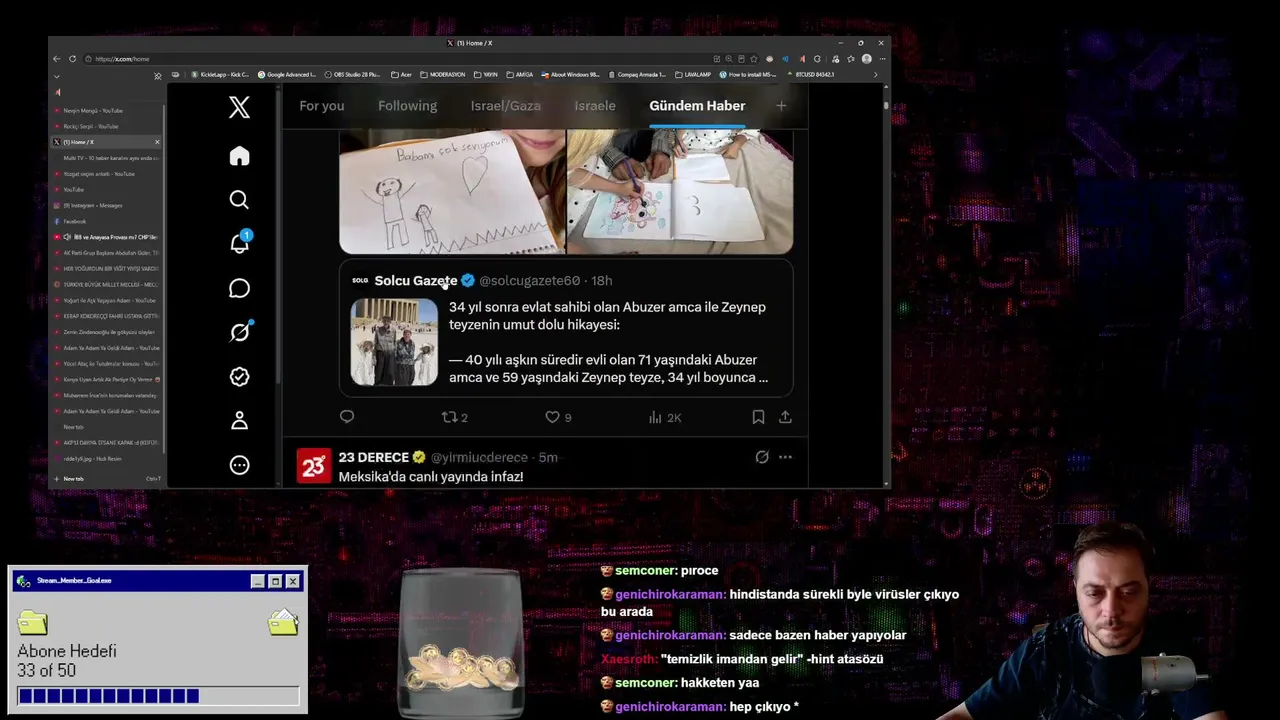Open Google Advanced bookmark

coord(287,75)
